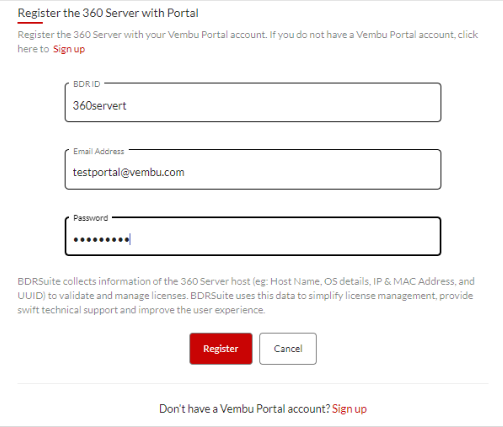Click the Cancel button
Screen dimensions: 503x427
click(x=288, y=349)
